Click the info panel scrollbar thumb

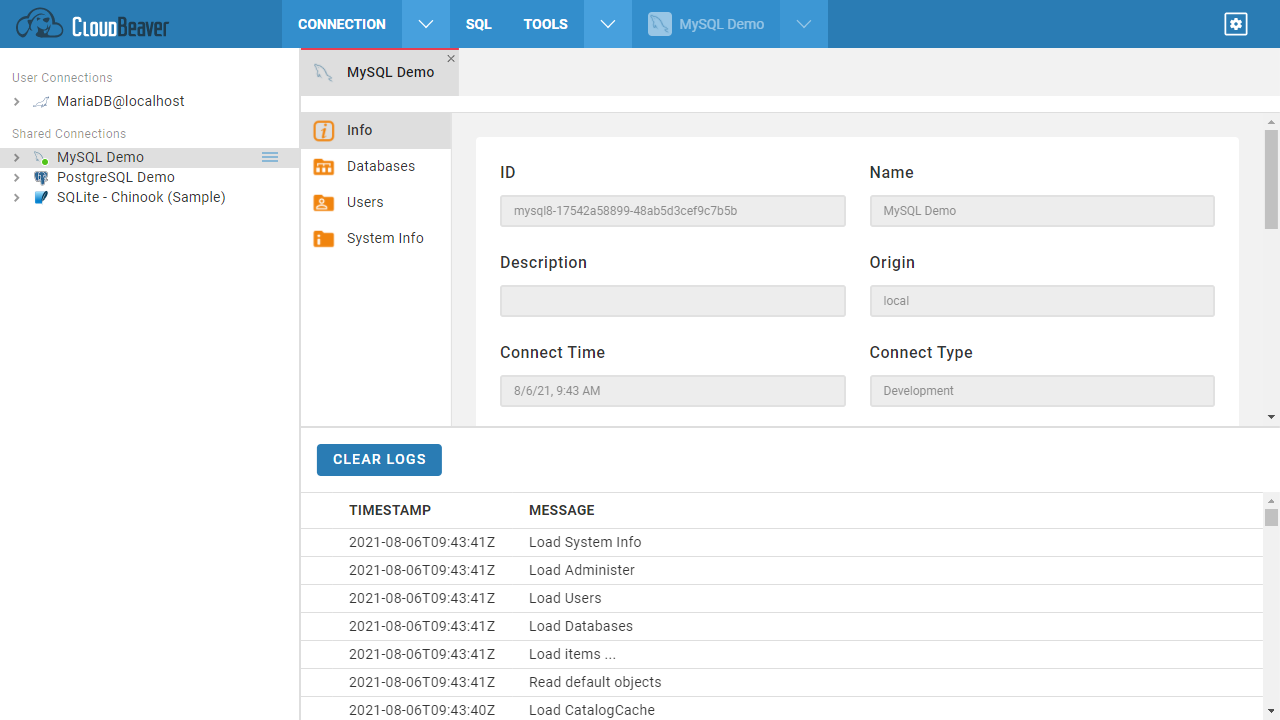click(x=1272, y=179)
